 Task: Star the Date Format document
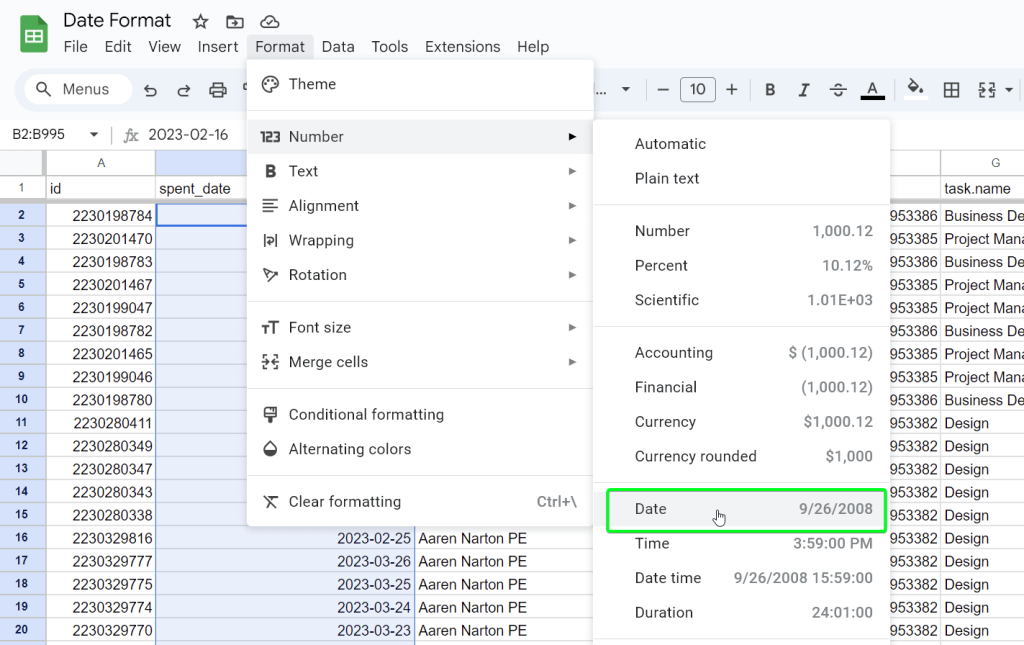tap(200, 22)
